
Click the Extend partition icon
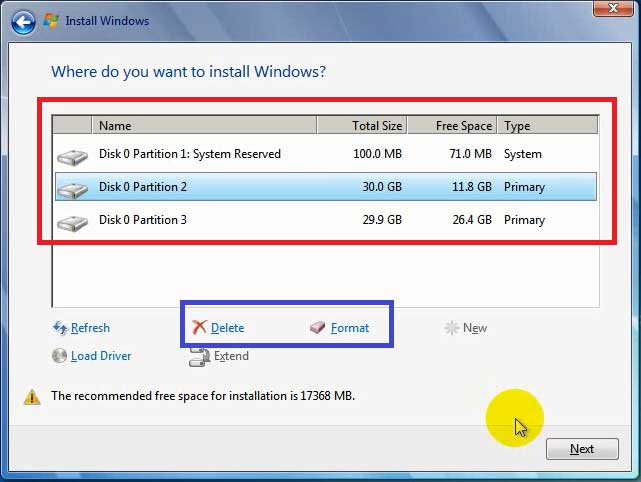point(199,356)
